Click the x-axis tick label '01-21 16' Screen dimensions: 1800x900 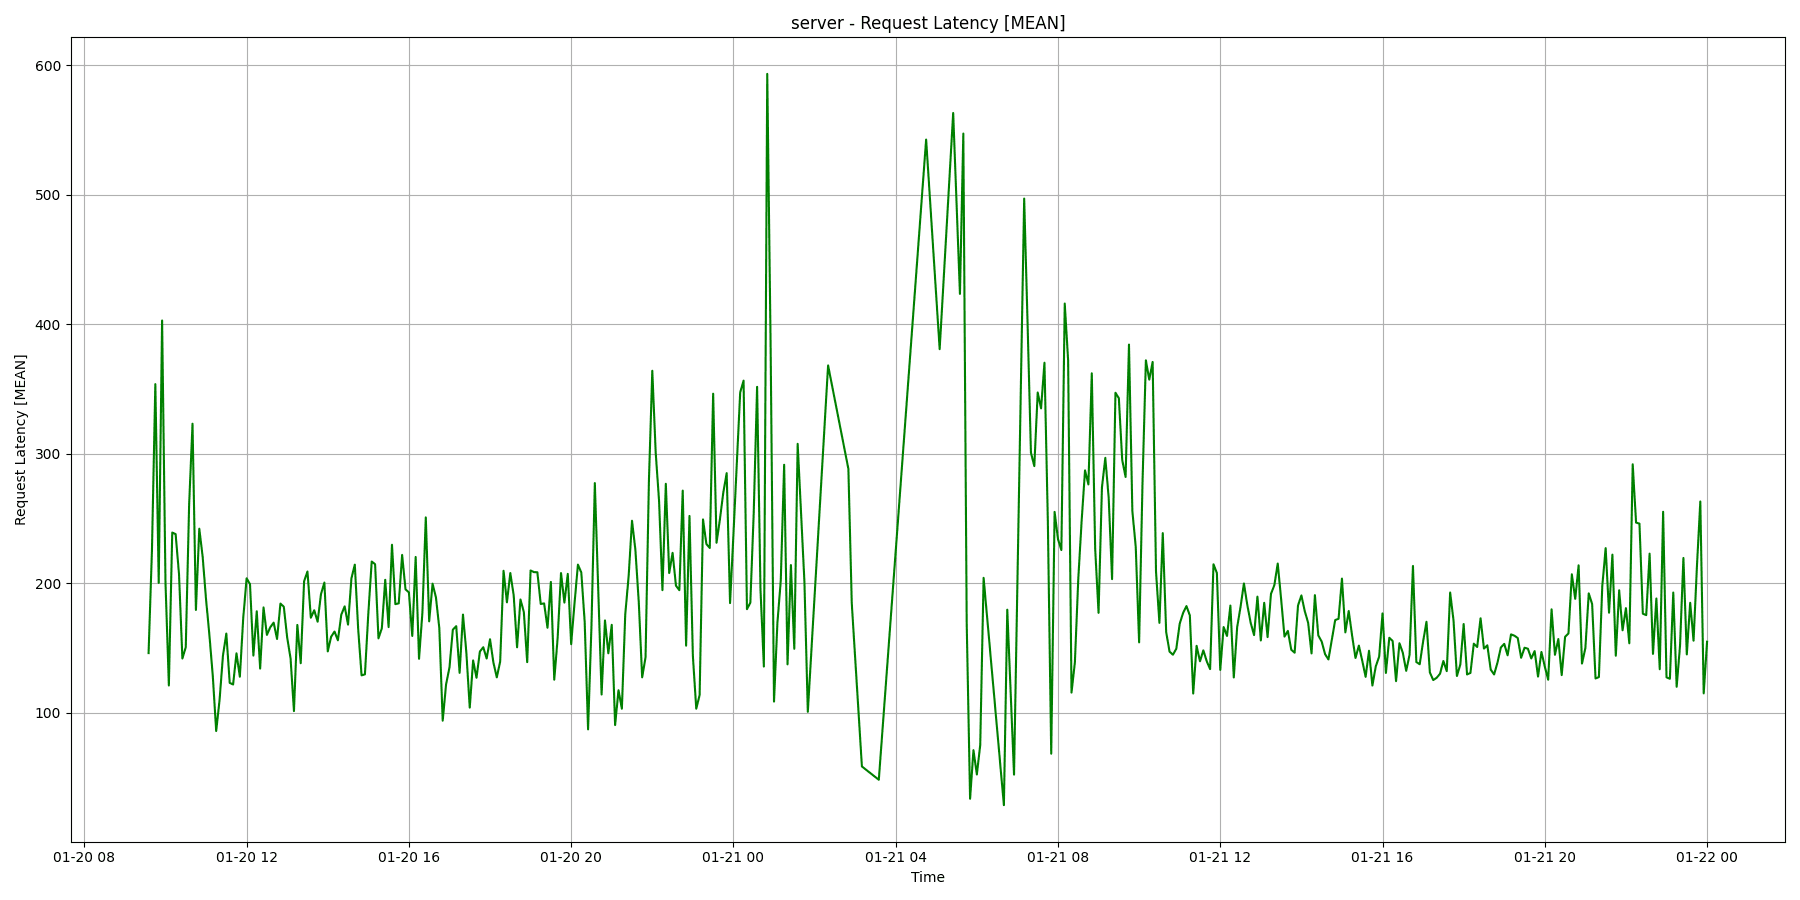tap(1383, 857)
